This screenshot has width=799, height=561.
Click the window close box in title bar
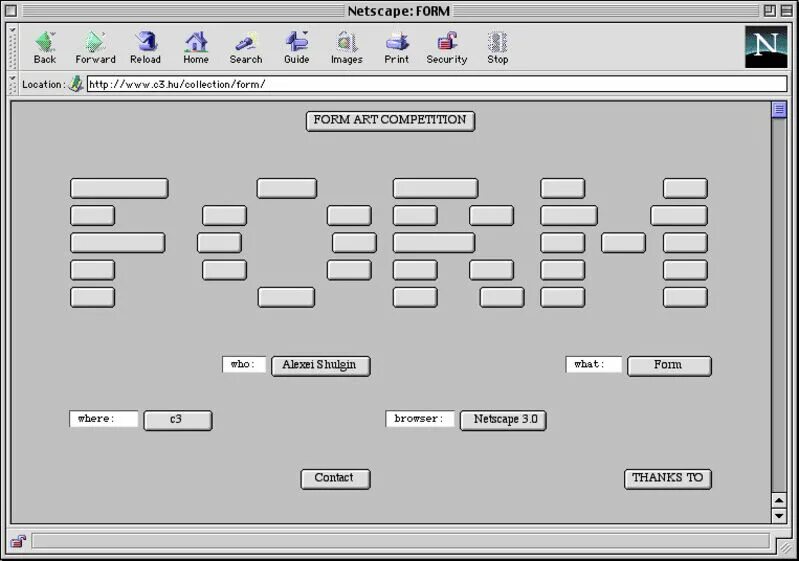point(11,11)
